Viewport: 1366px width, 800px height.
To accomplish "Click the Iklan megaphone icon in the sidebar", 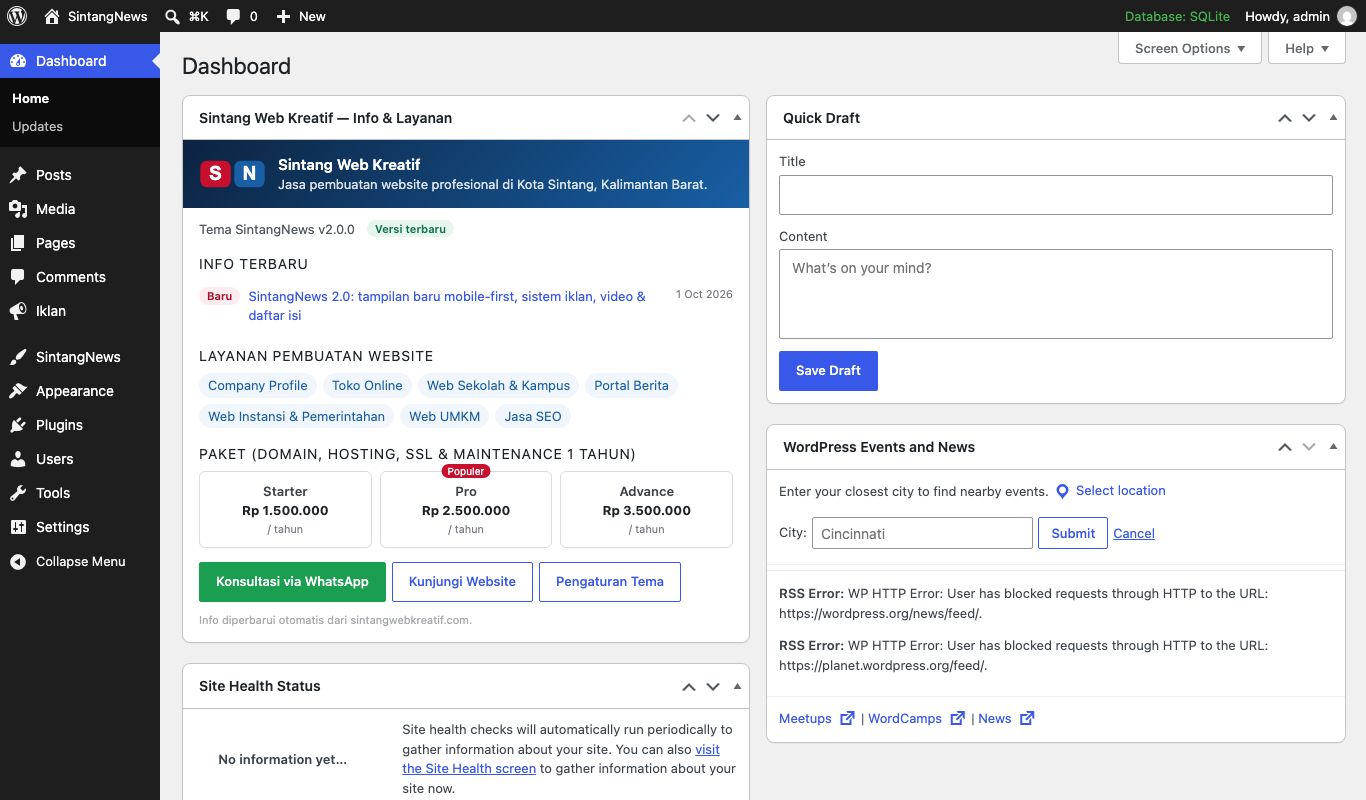I will tap(18, 311).
